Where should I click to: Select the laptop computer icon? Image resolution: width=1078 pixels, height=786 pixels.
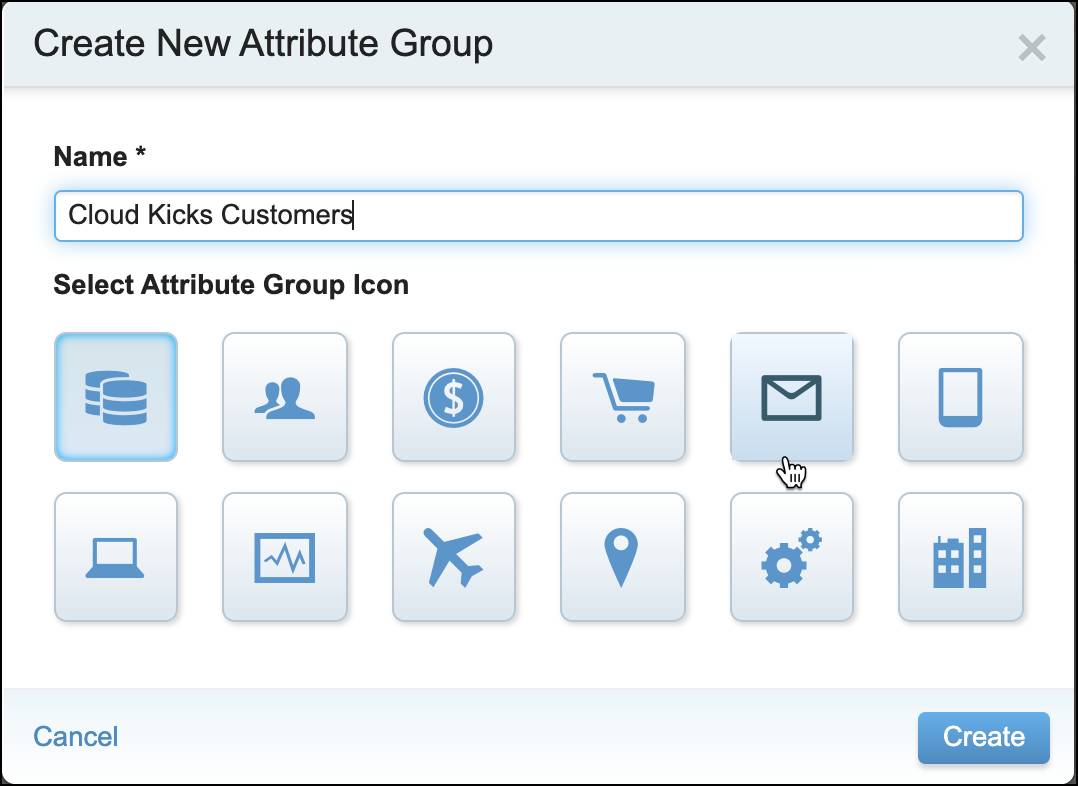point(116,557)
